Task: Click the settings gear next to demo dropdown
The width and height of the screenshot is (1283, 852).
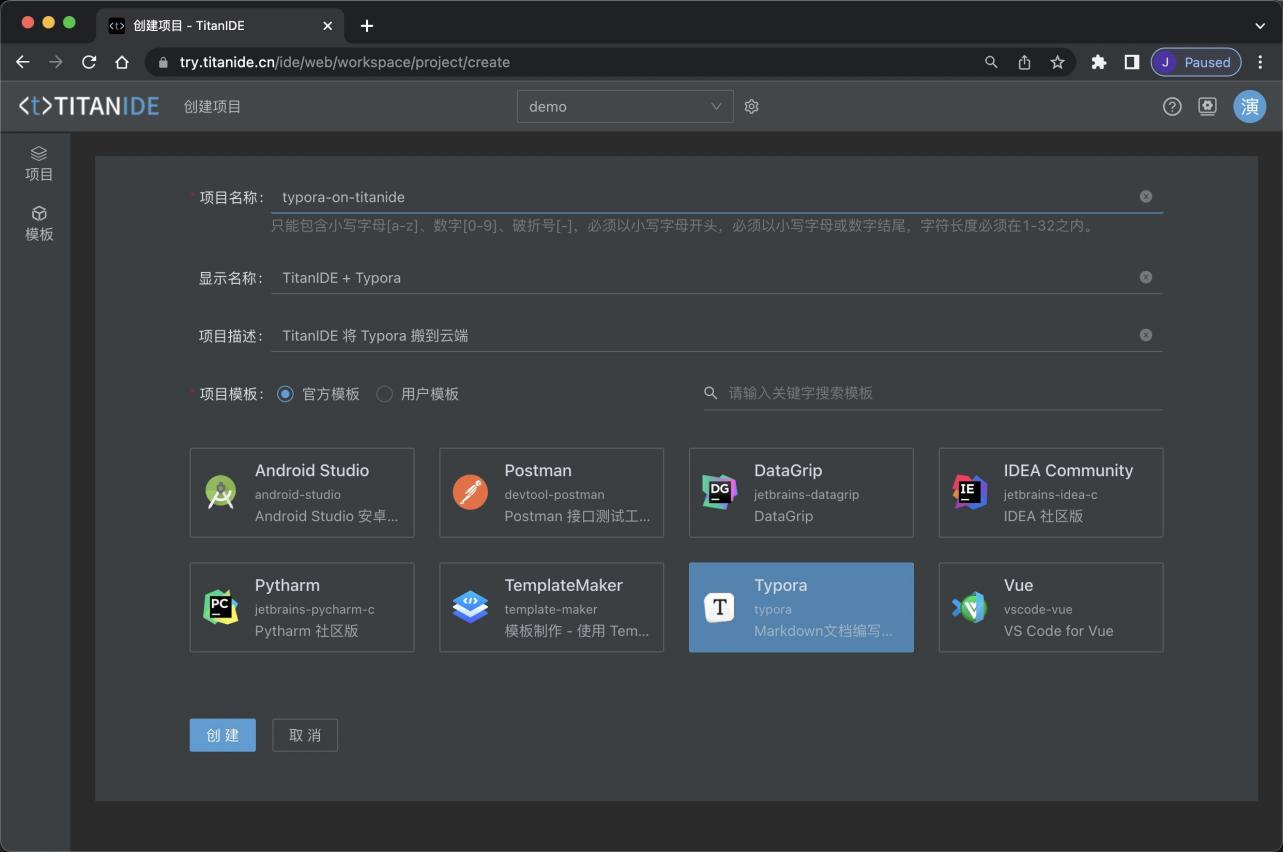Action: tap(752, 107)
